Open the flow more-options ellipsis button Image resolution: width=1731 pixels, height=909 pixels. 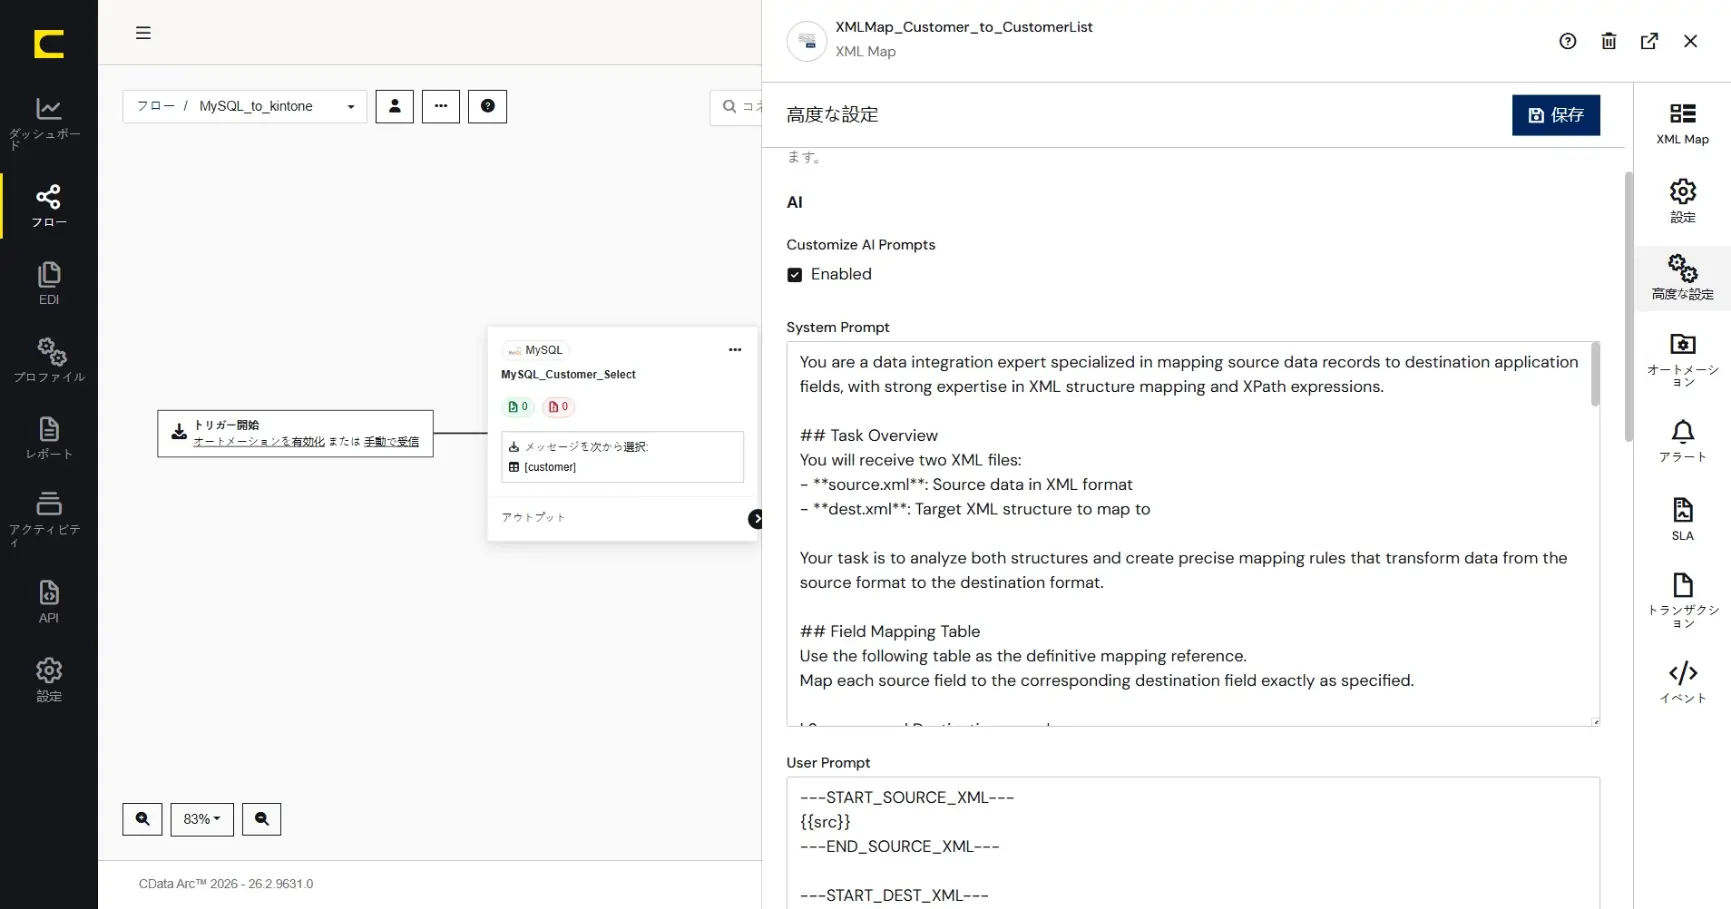tap(441, 106)
